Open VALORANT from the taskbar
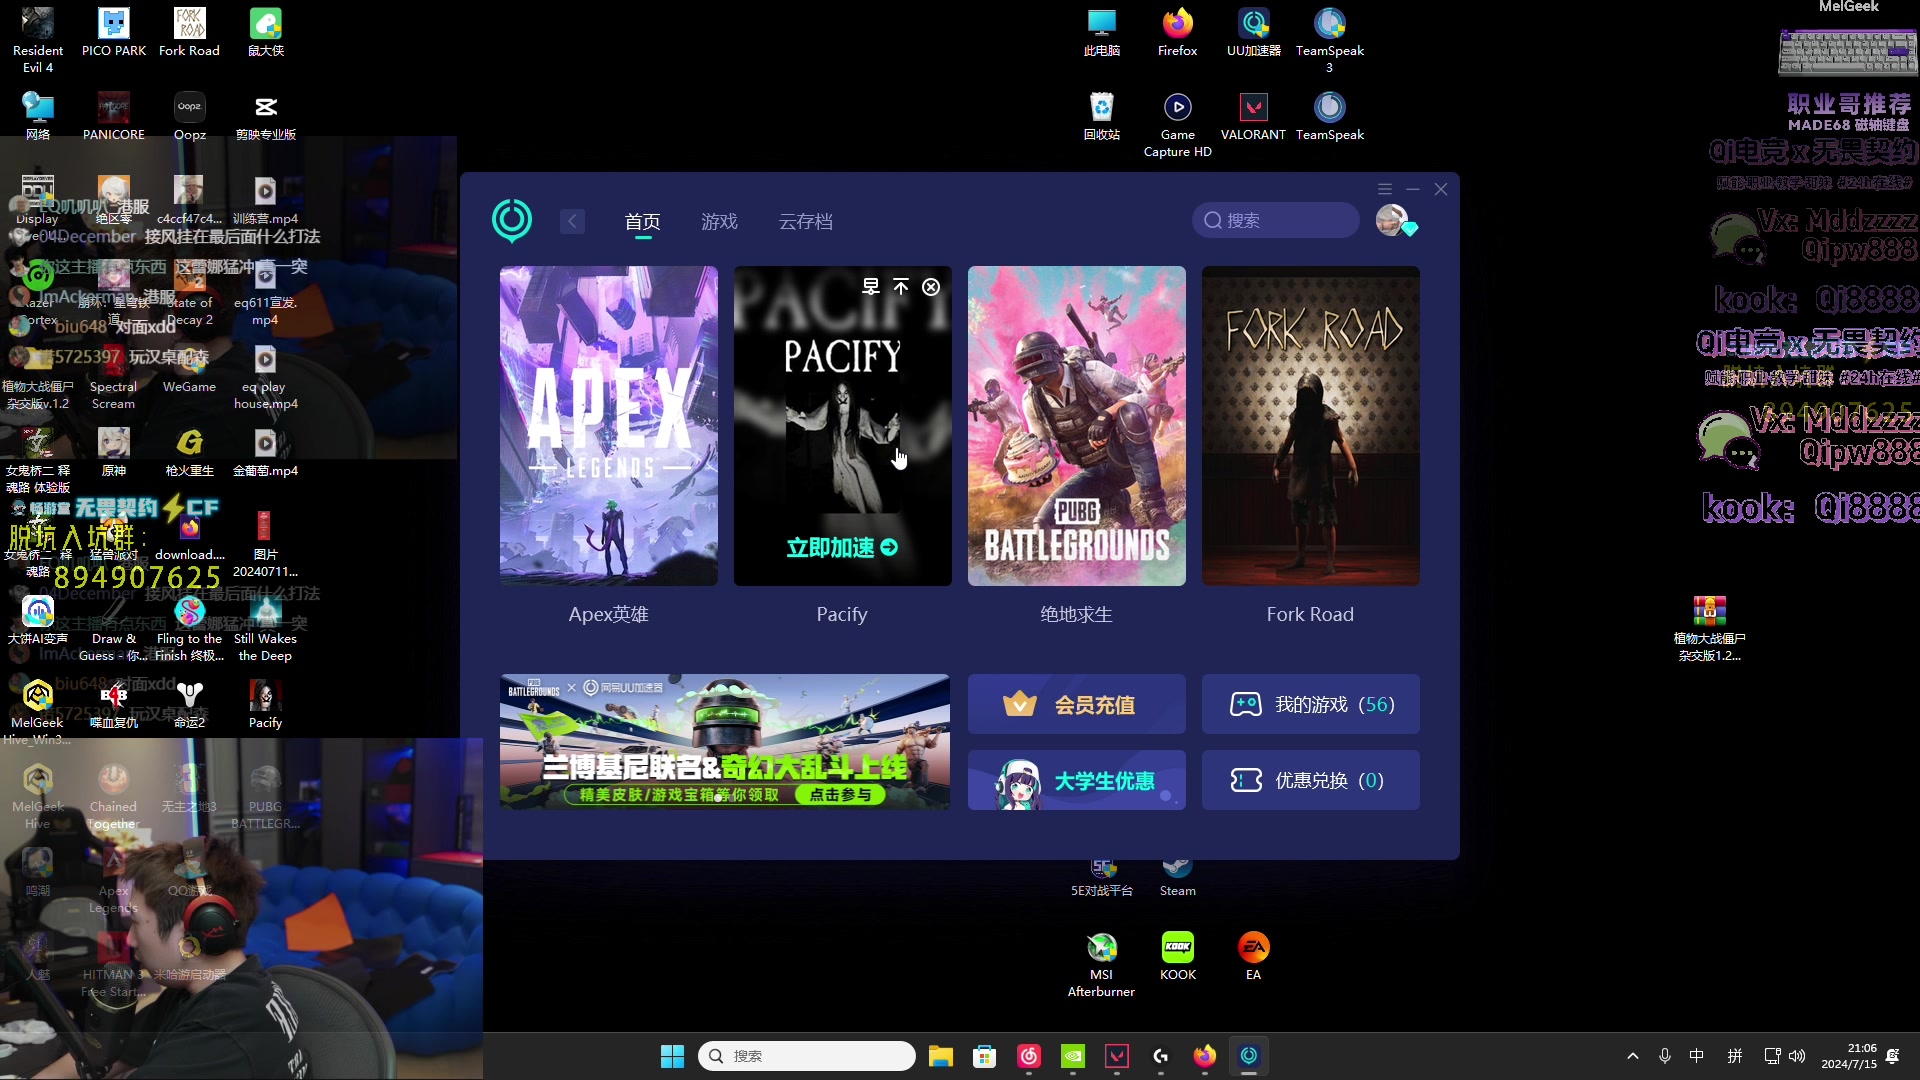 pyautogui.click(x=1117, y=1056)
